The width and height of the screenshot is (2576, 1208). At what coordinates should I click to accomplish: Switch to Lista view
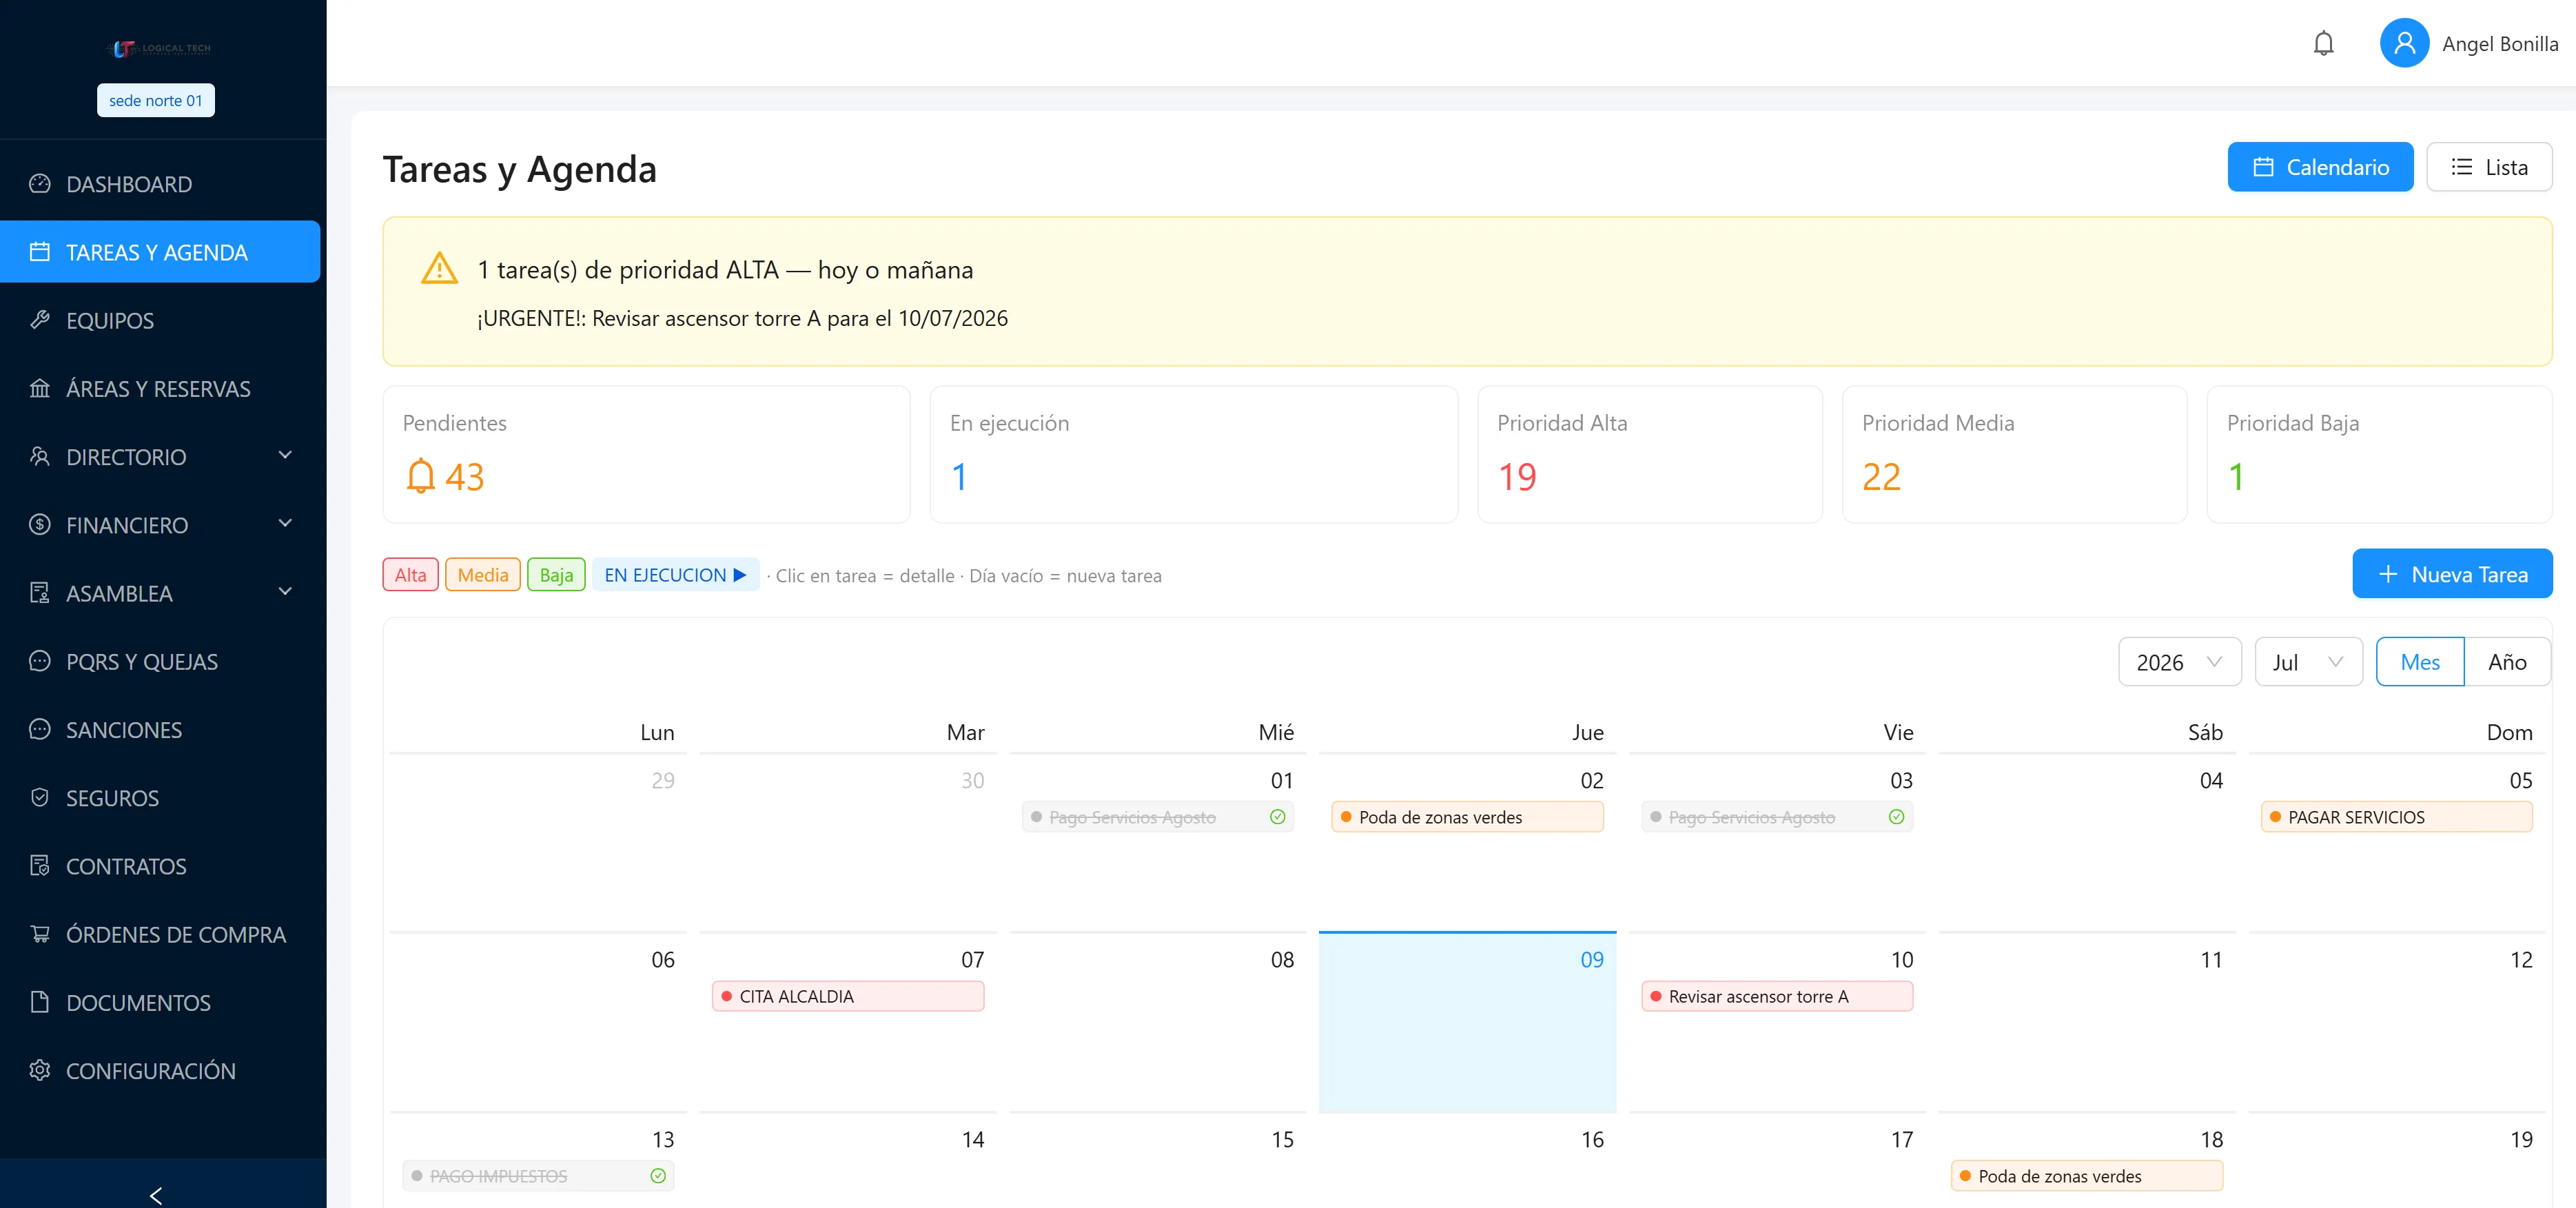click(x=2489, y=167)
